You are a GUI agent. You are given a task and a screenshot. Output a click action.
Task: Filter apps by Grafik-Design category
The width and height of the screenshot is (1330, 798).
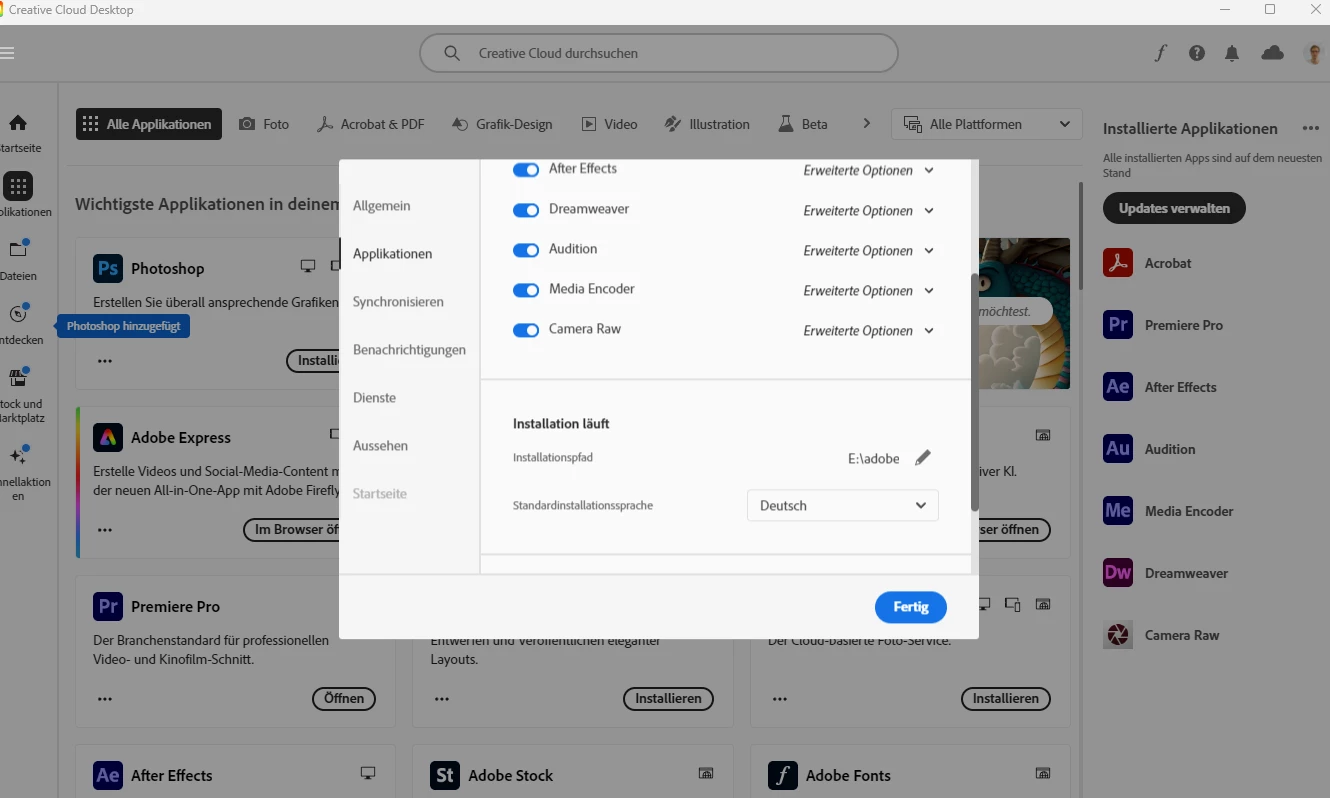(502, 124)
